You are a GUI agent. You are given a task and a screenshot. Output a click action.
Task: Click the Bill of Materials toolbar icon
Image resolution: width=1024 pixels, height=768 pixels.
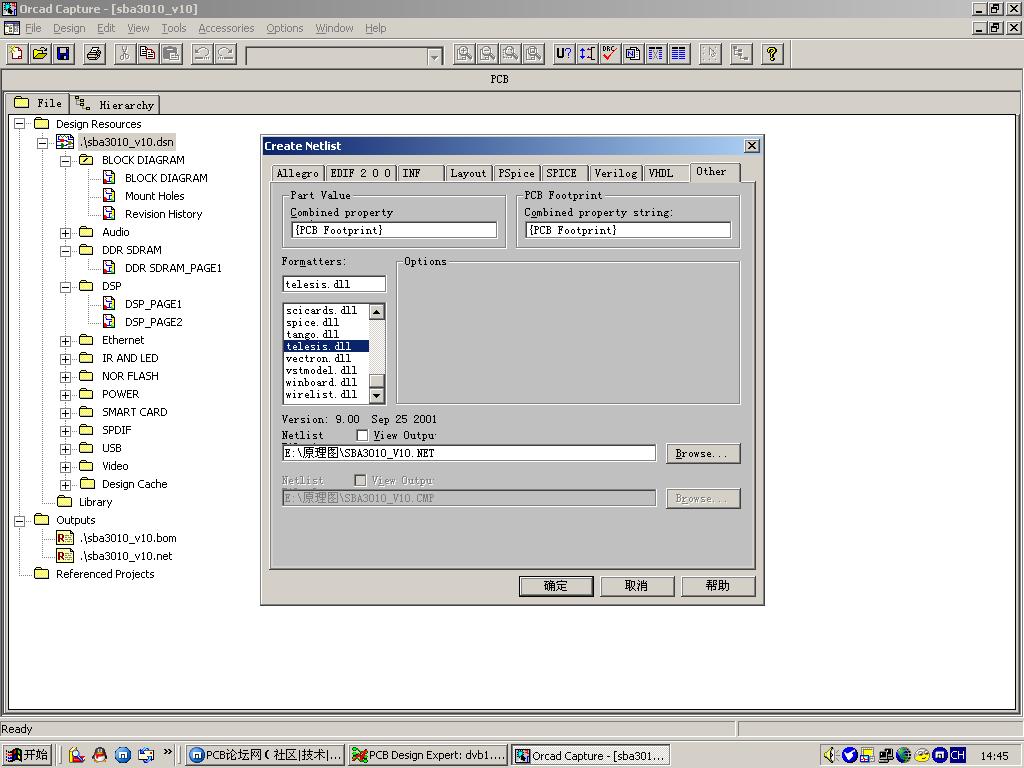coord(679,54)
